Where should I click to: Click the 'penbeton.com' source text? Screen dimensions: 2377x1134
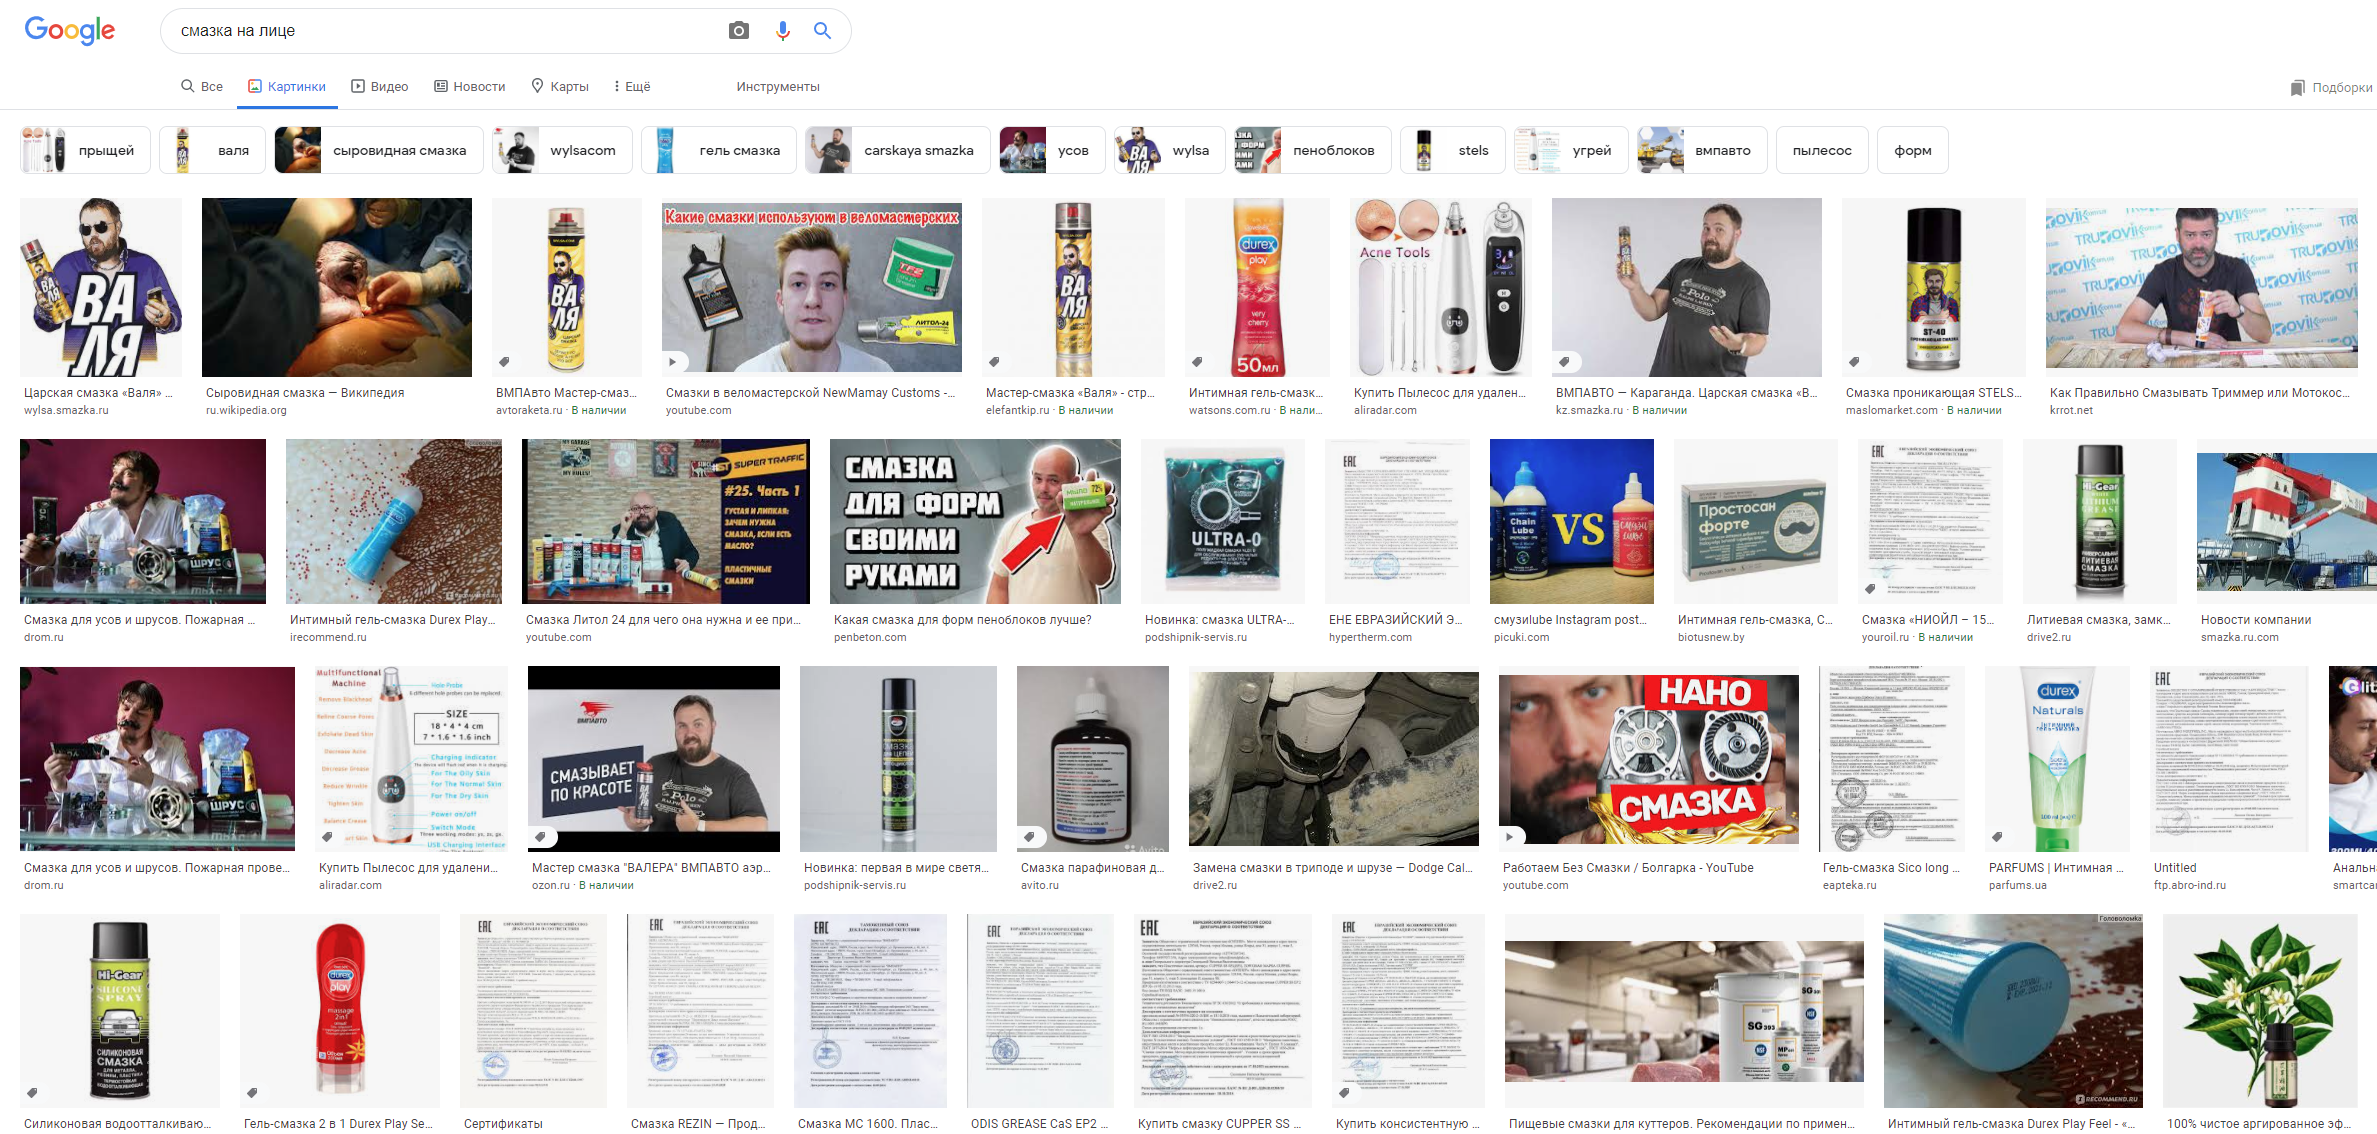[870, 637]
